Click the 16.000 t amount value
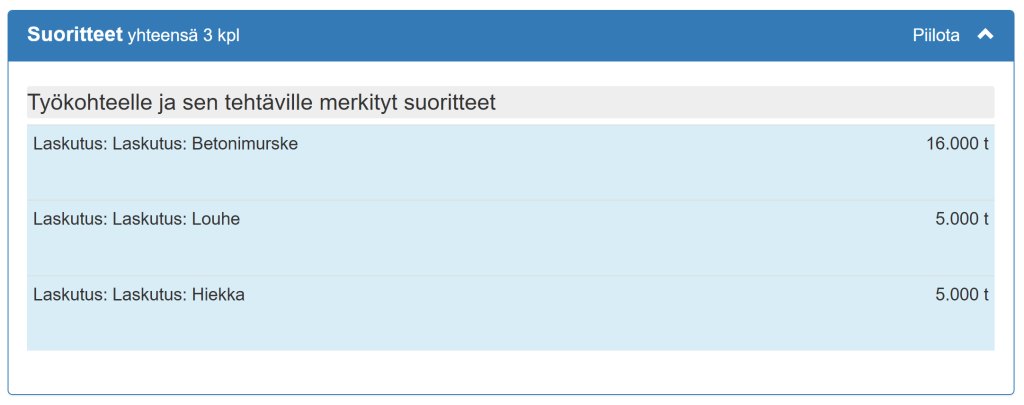The image size is (1024, 405). [x=957, y=144]
